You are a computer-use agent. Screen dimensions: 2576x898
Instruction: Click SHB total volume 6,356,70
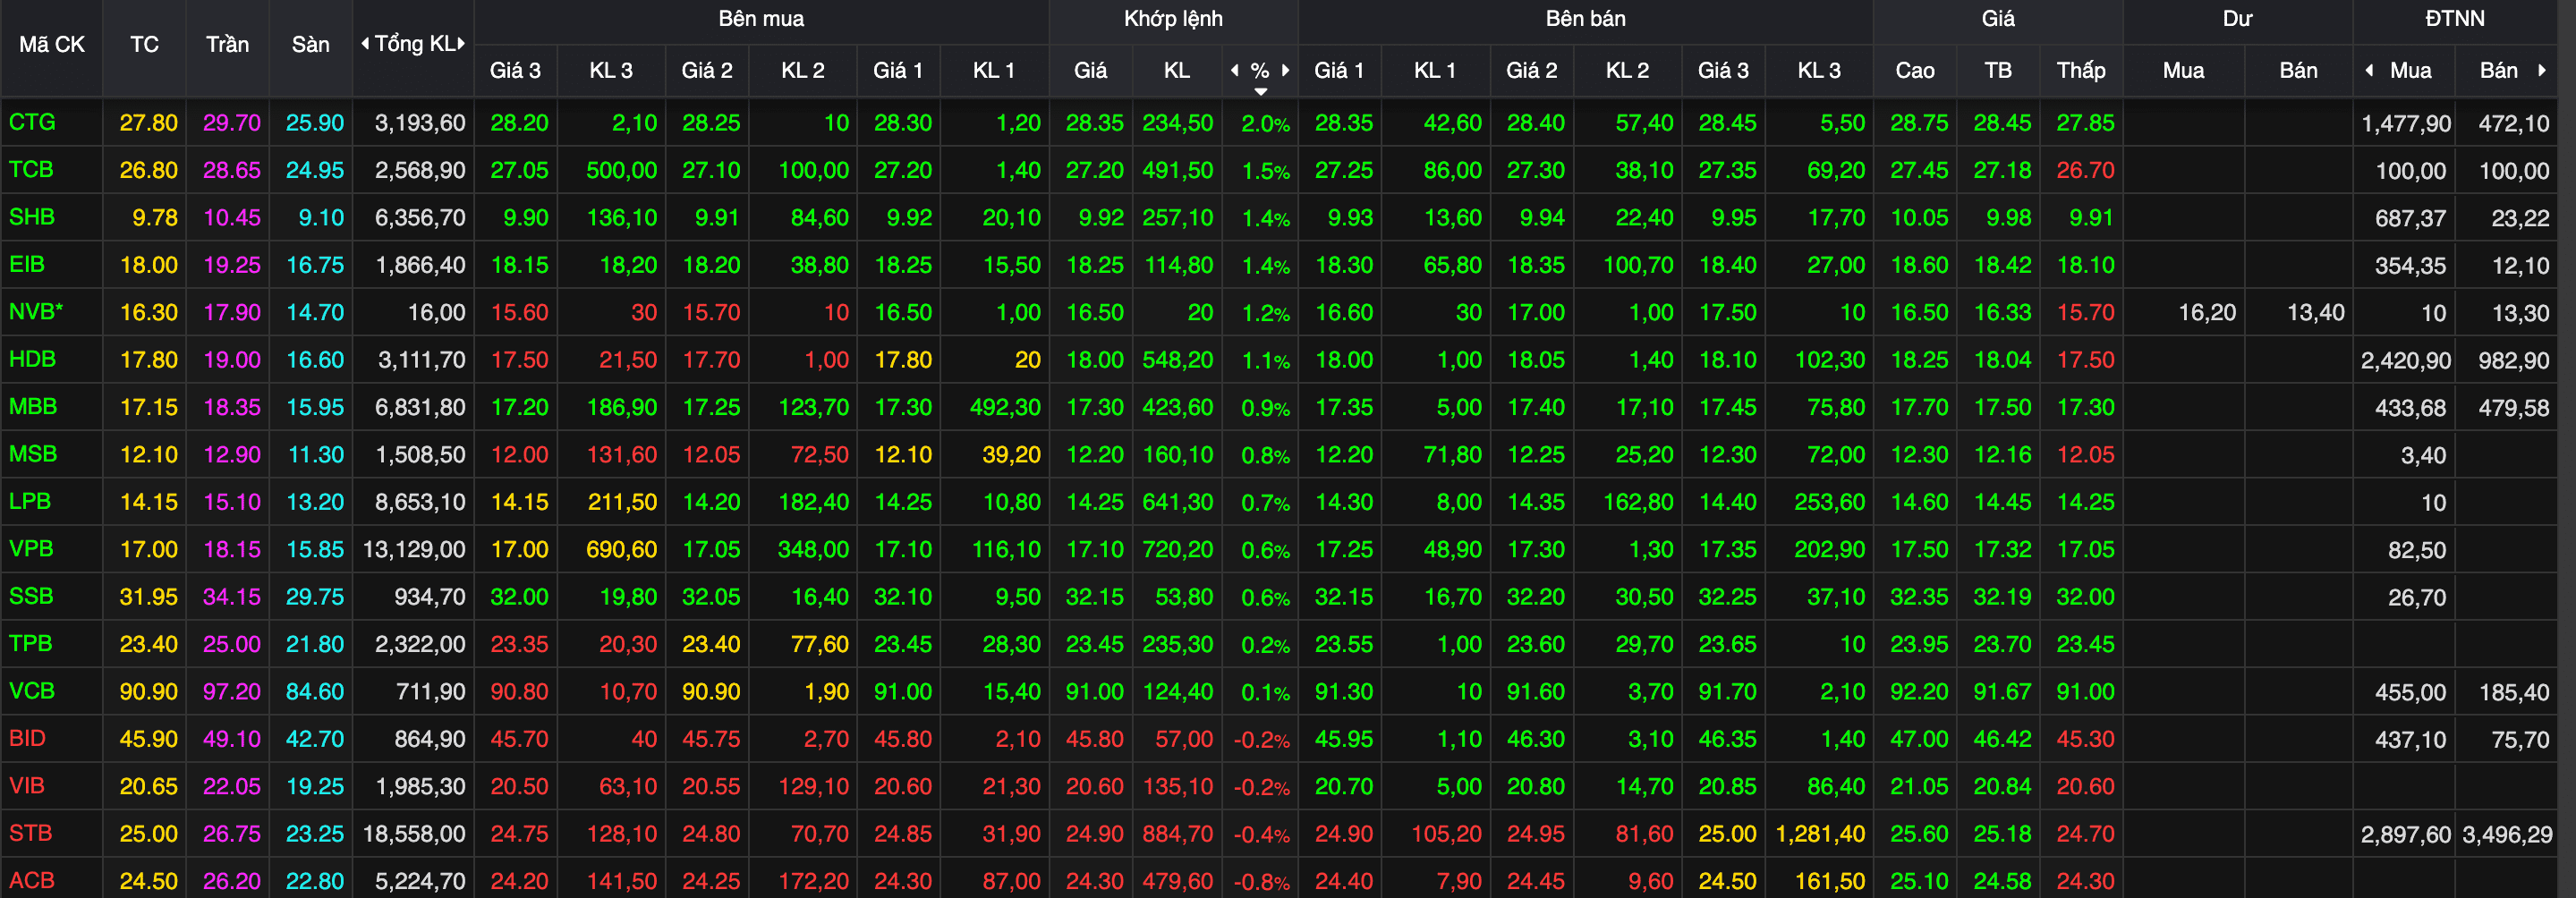coord(420,218)
